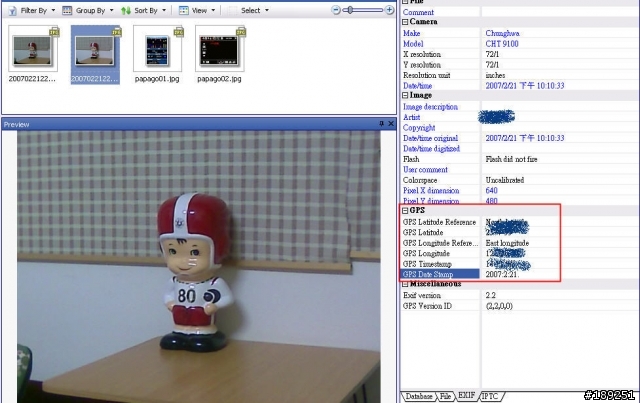Click the Image description field
Viewport: 640px width, 403px height.
click(x=559, y=107)
